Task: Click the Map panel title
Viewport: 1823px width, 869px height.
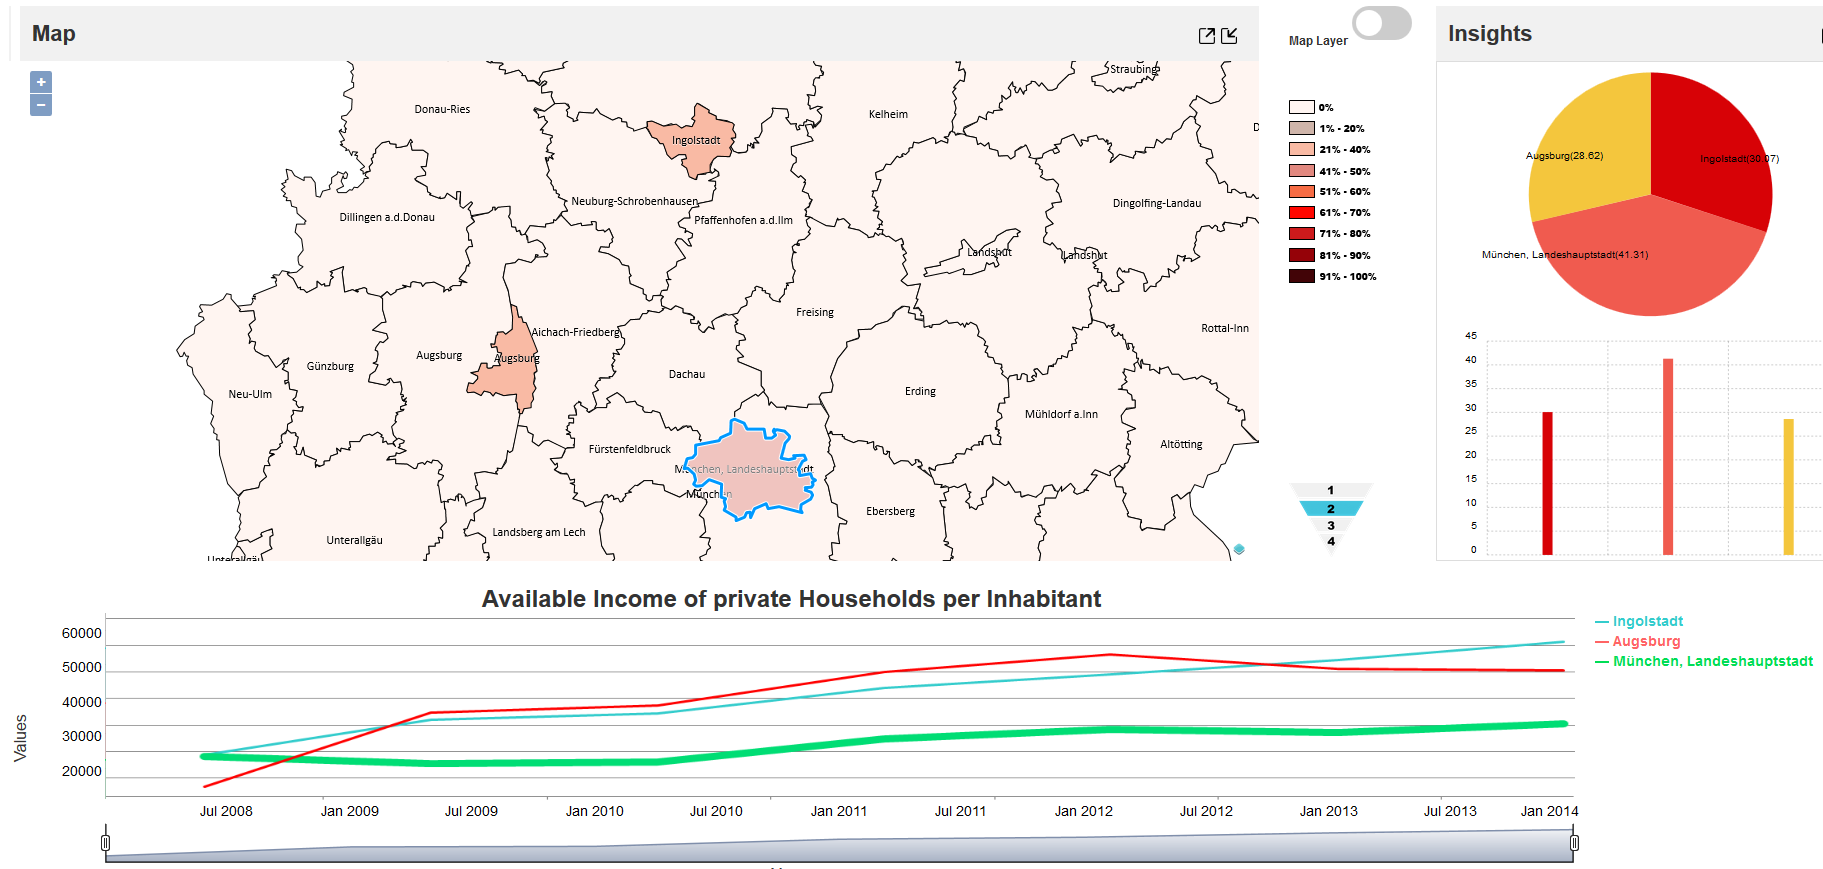Action: point(54,34)
